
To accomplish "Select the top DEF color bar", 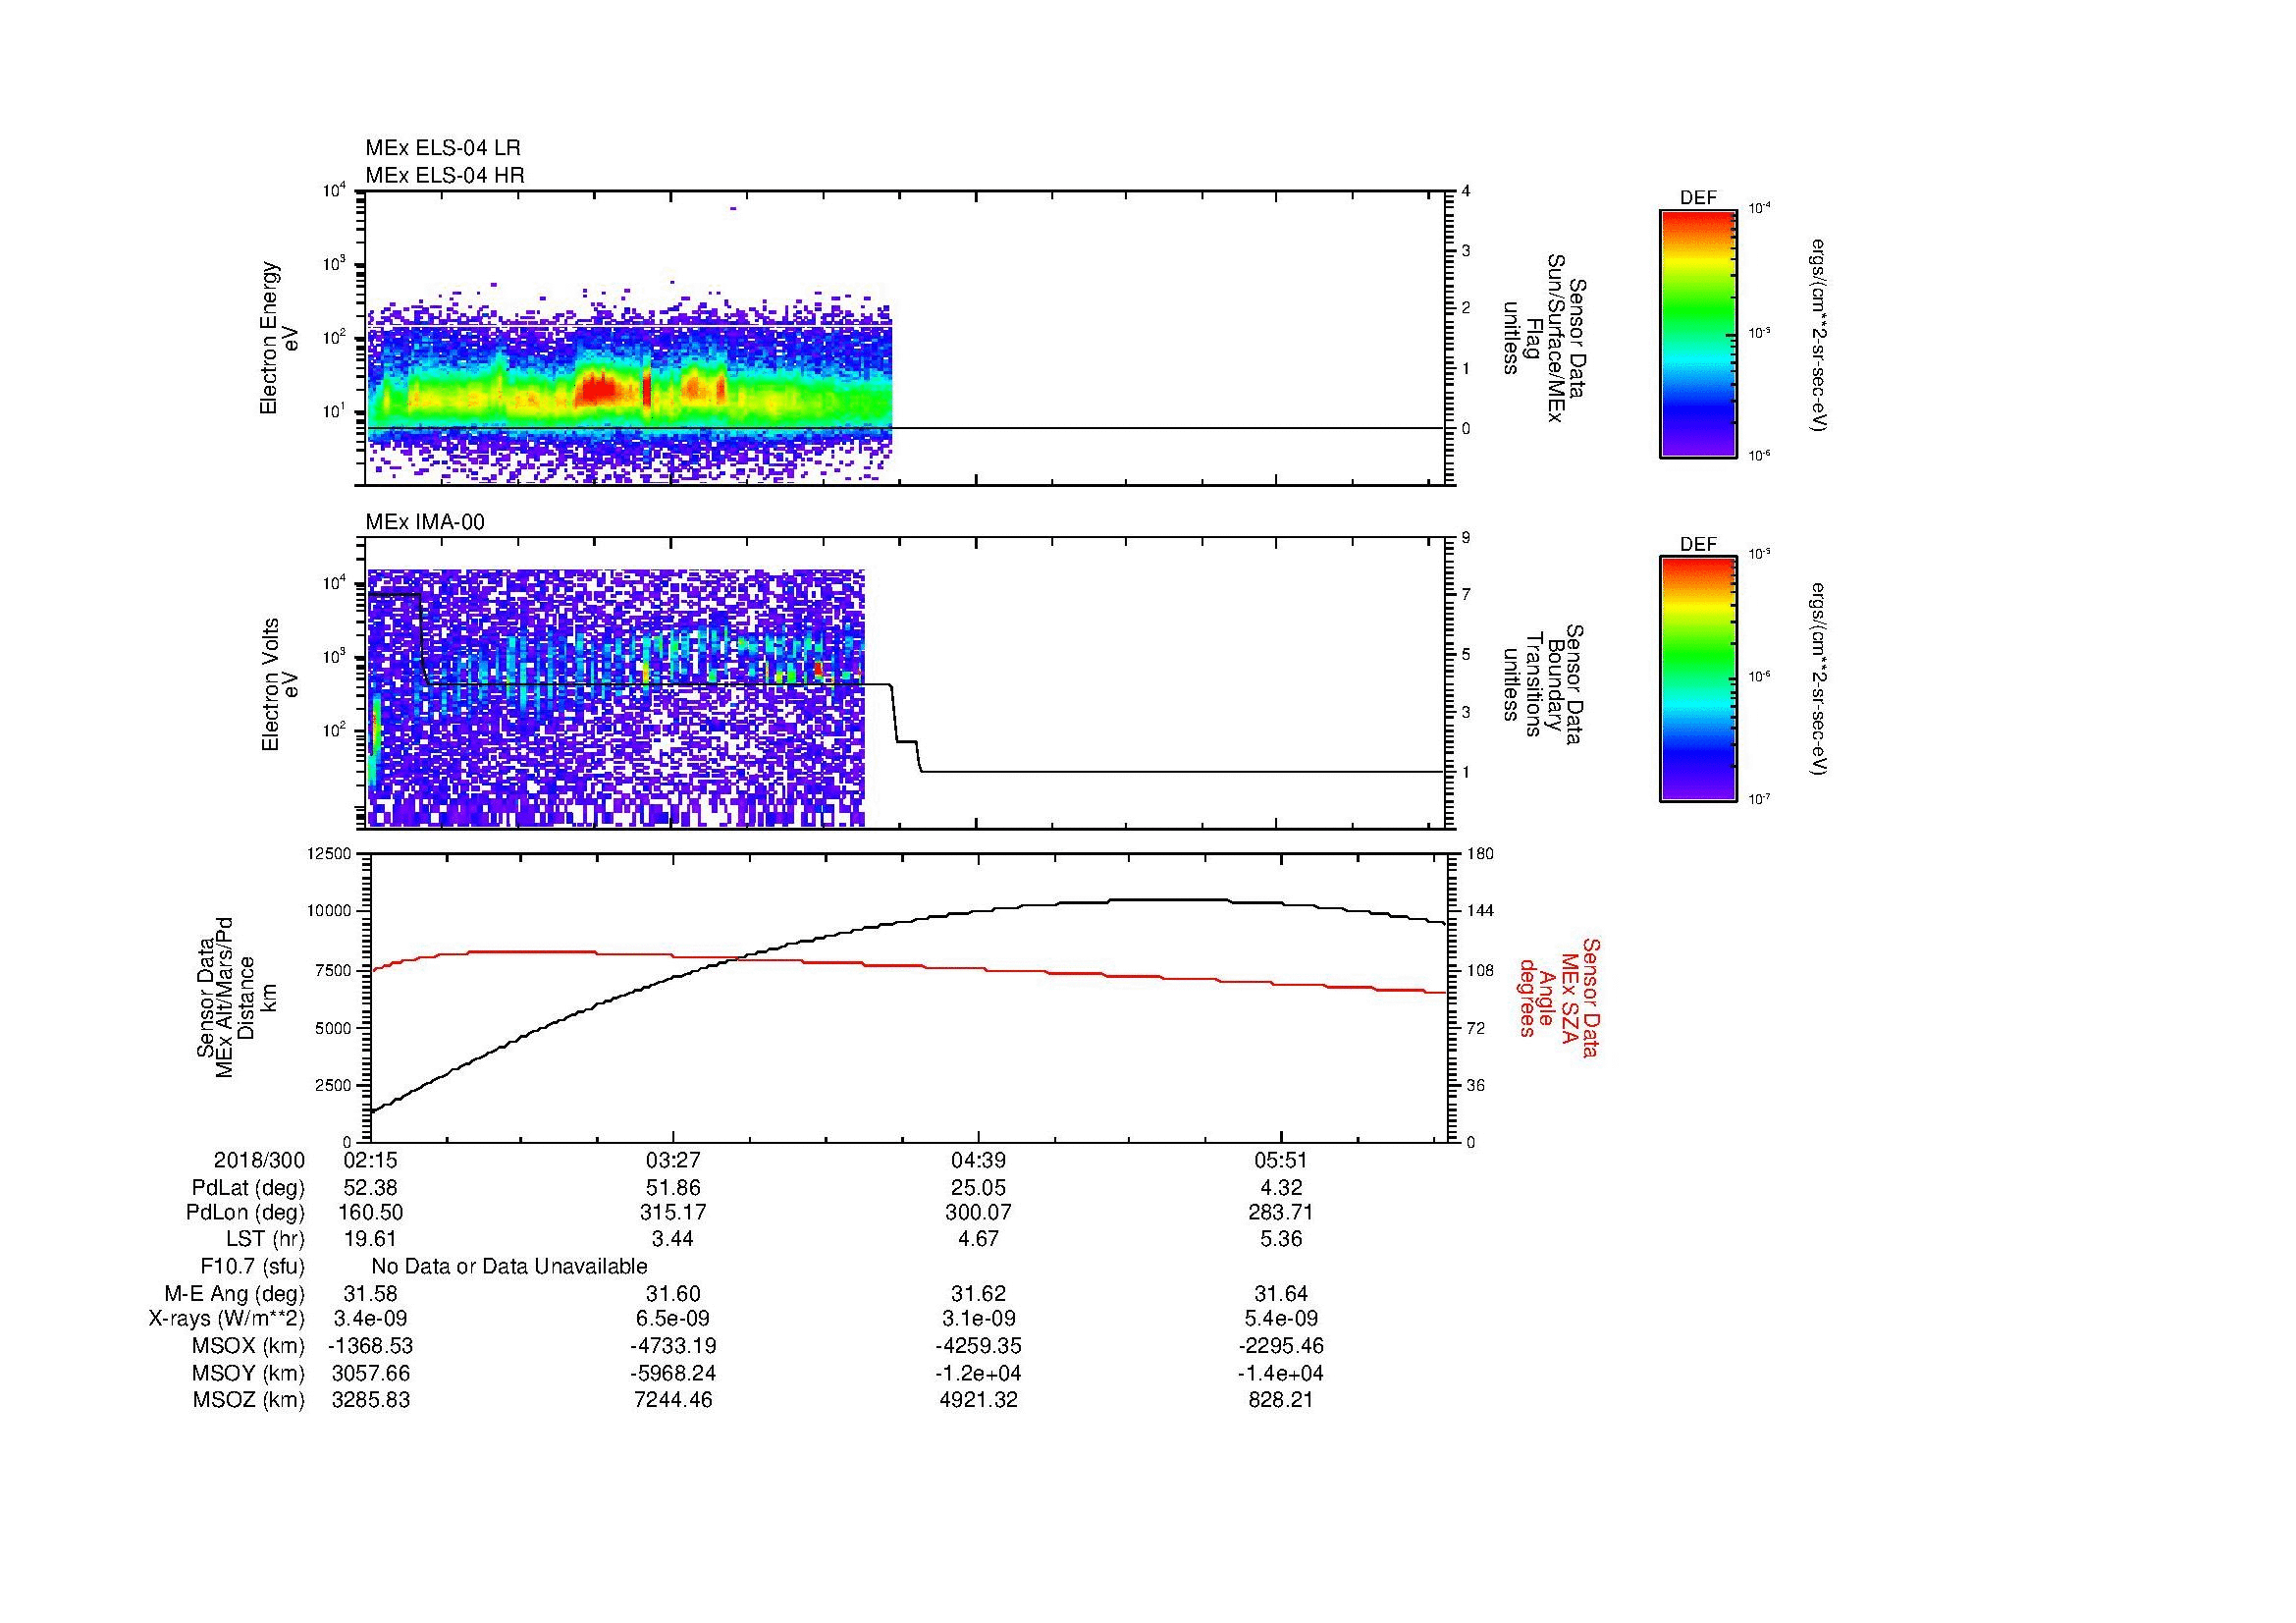I will (x=1697, y=334).
